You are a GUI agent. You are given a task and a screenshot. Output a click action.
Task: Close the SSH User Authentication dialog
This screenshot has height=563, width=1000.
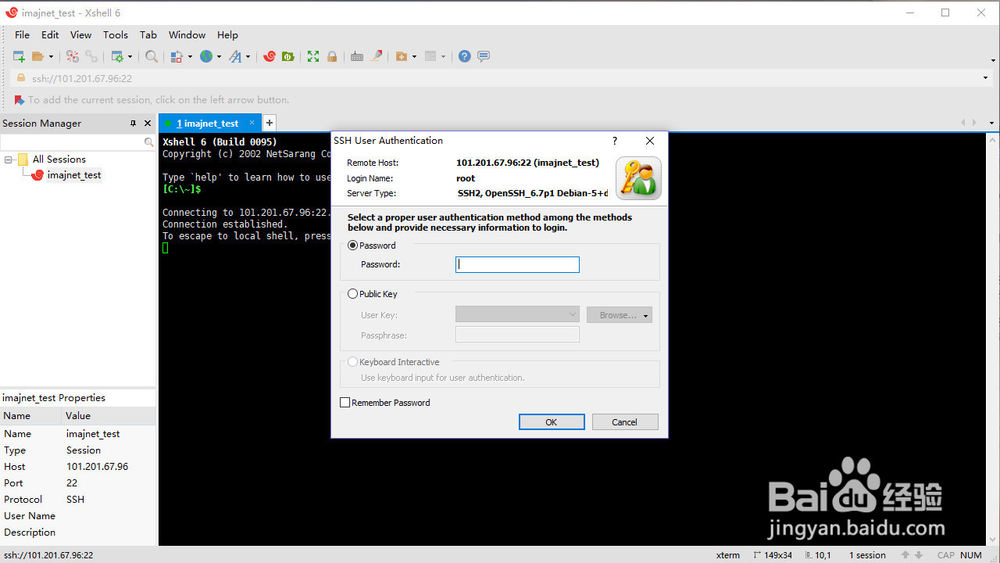point(650,141)
